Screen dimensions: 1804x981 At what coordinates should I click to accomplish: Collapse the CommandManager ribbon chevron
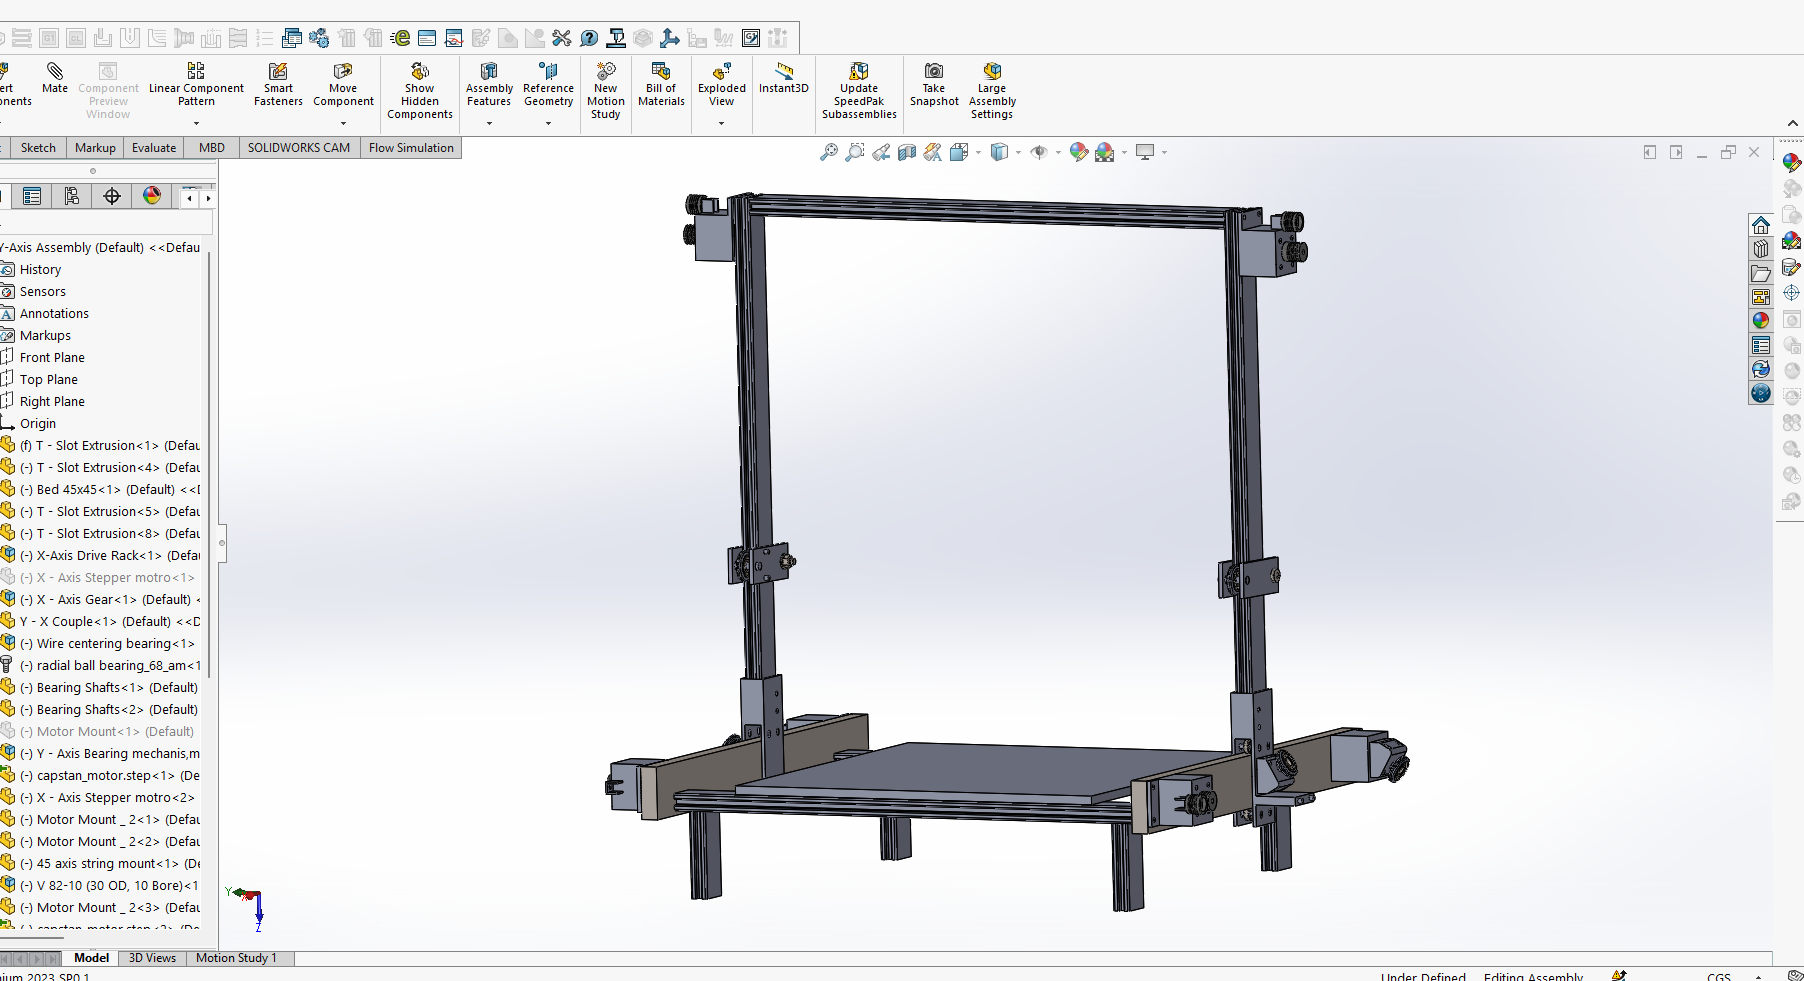(1792, 123)
